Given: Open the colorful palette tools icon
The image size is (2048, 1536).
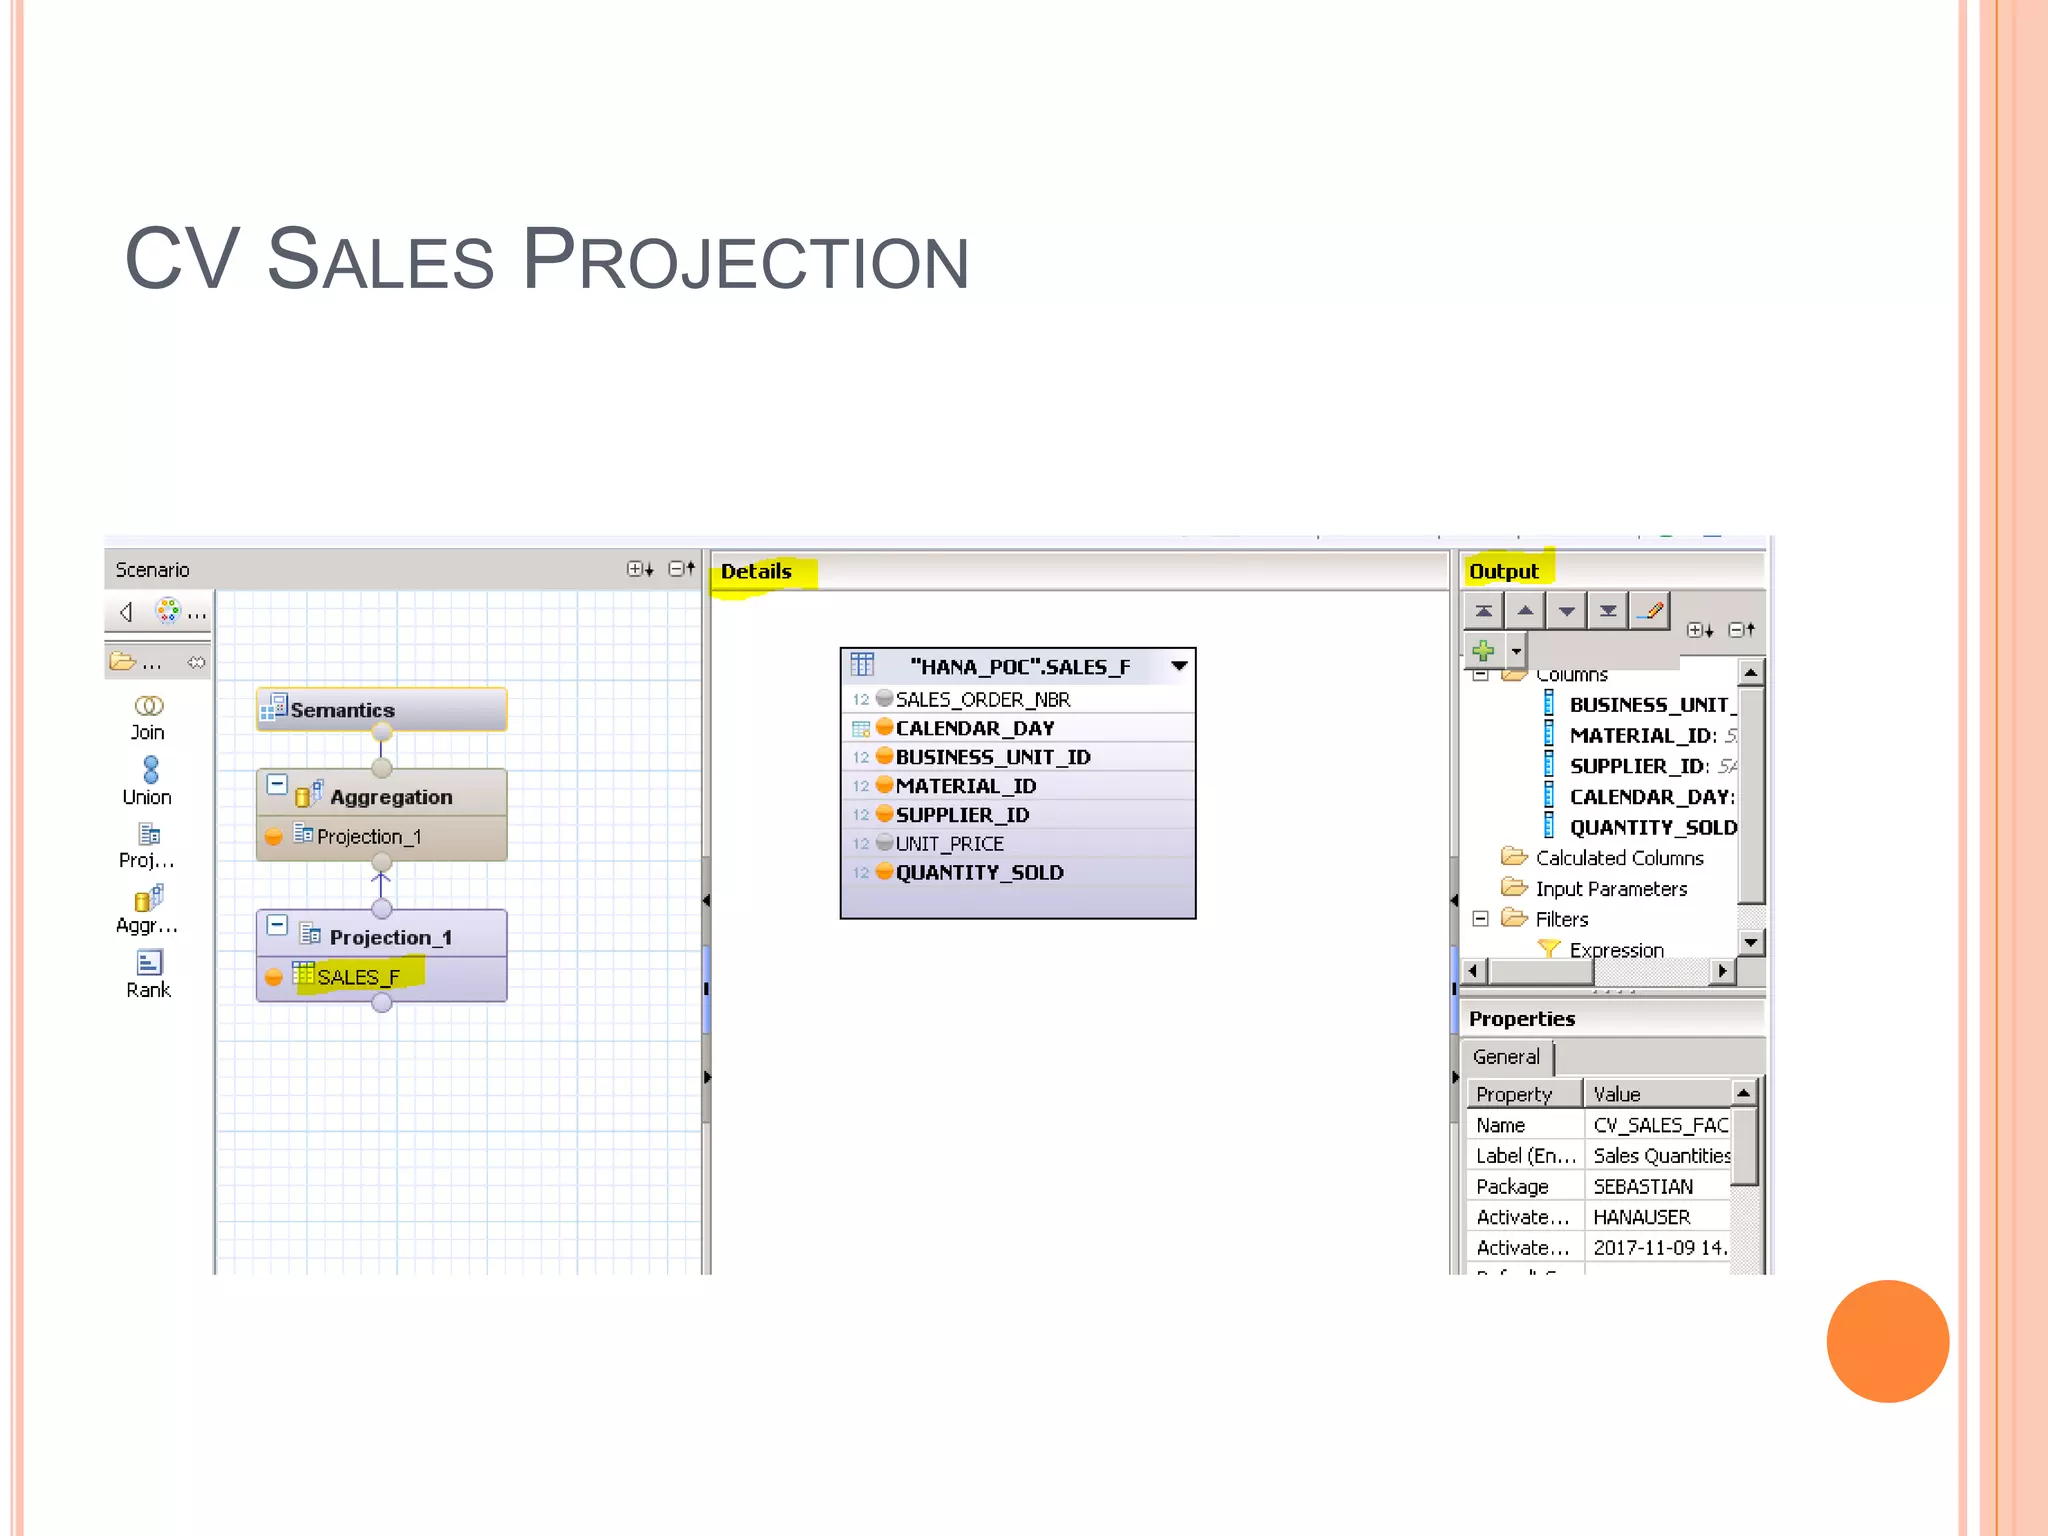Looking at the screenshot, I should 168,610.
